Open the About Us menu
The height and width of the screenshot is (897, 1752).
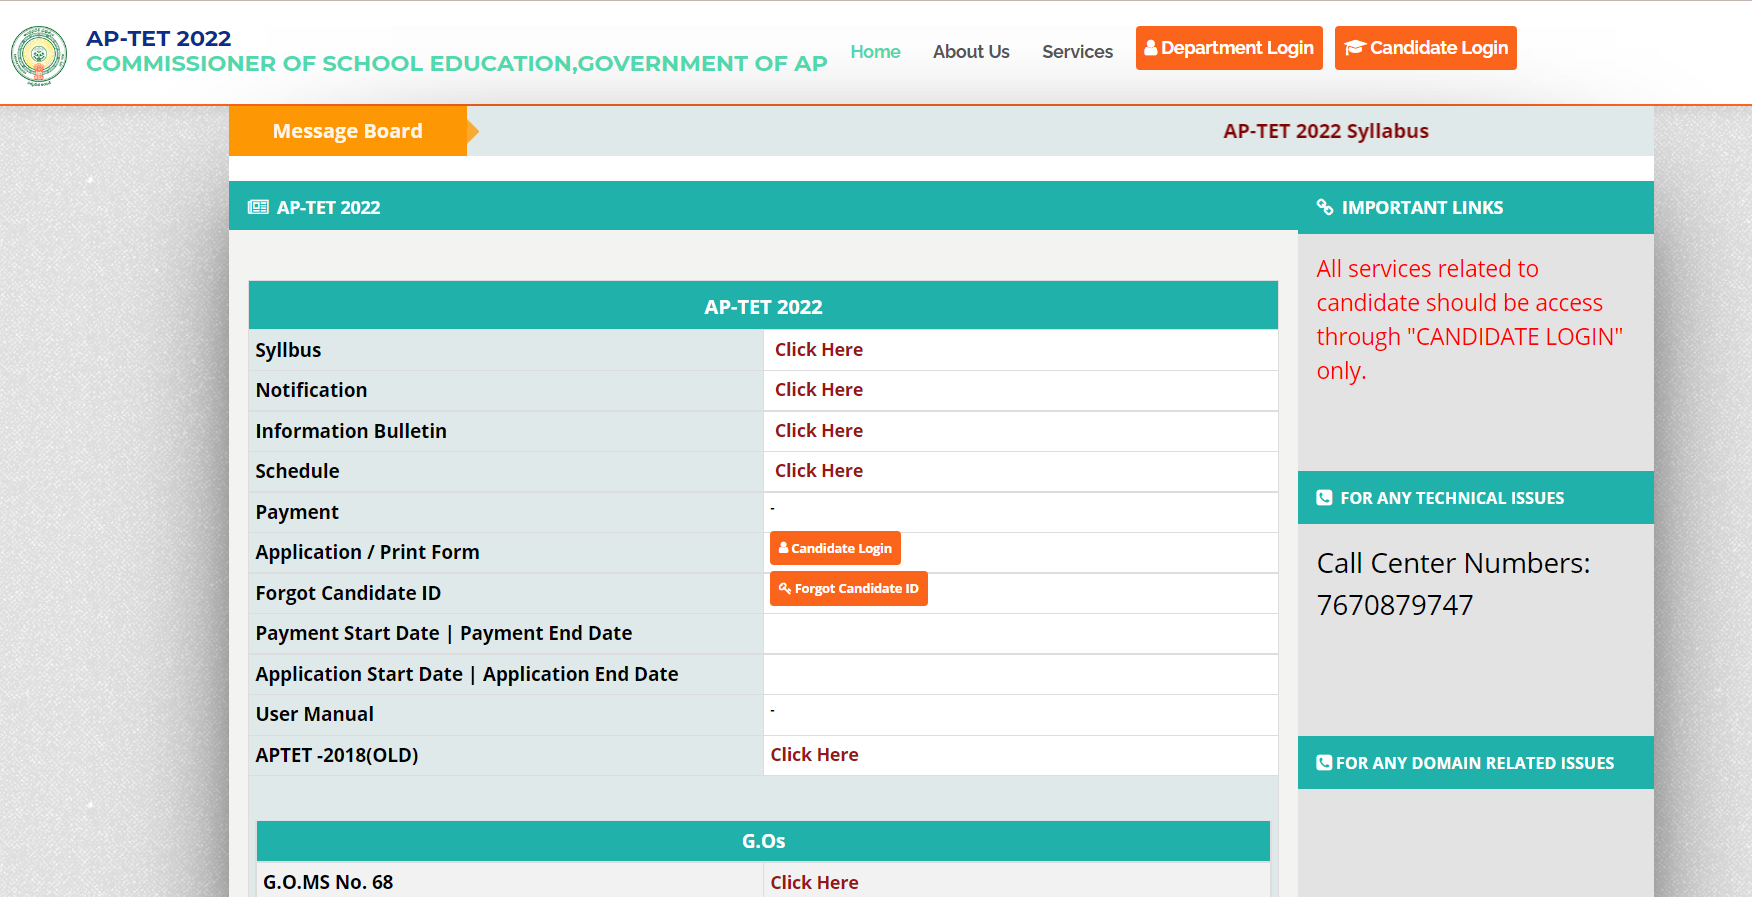pyautogui.click(x=970, y=52)
